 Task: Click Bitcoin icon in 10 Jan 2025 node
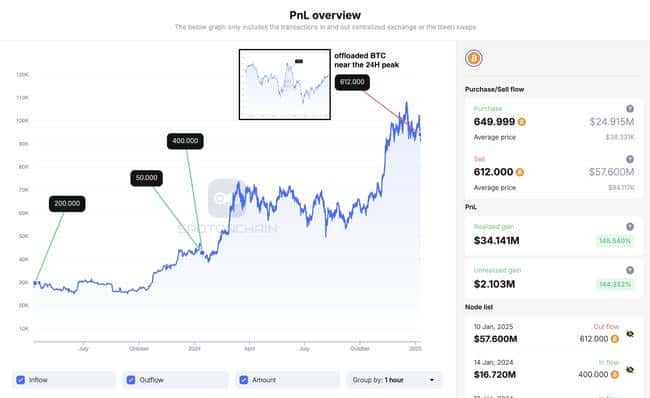pyautogui.click(x=615, y=339)
